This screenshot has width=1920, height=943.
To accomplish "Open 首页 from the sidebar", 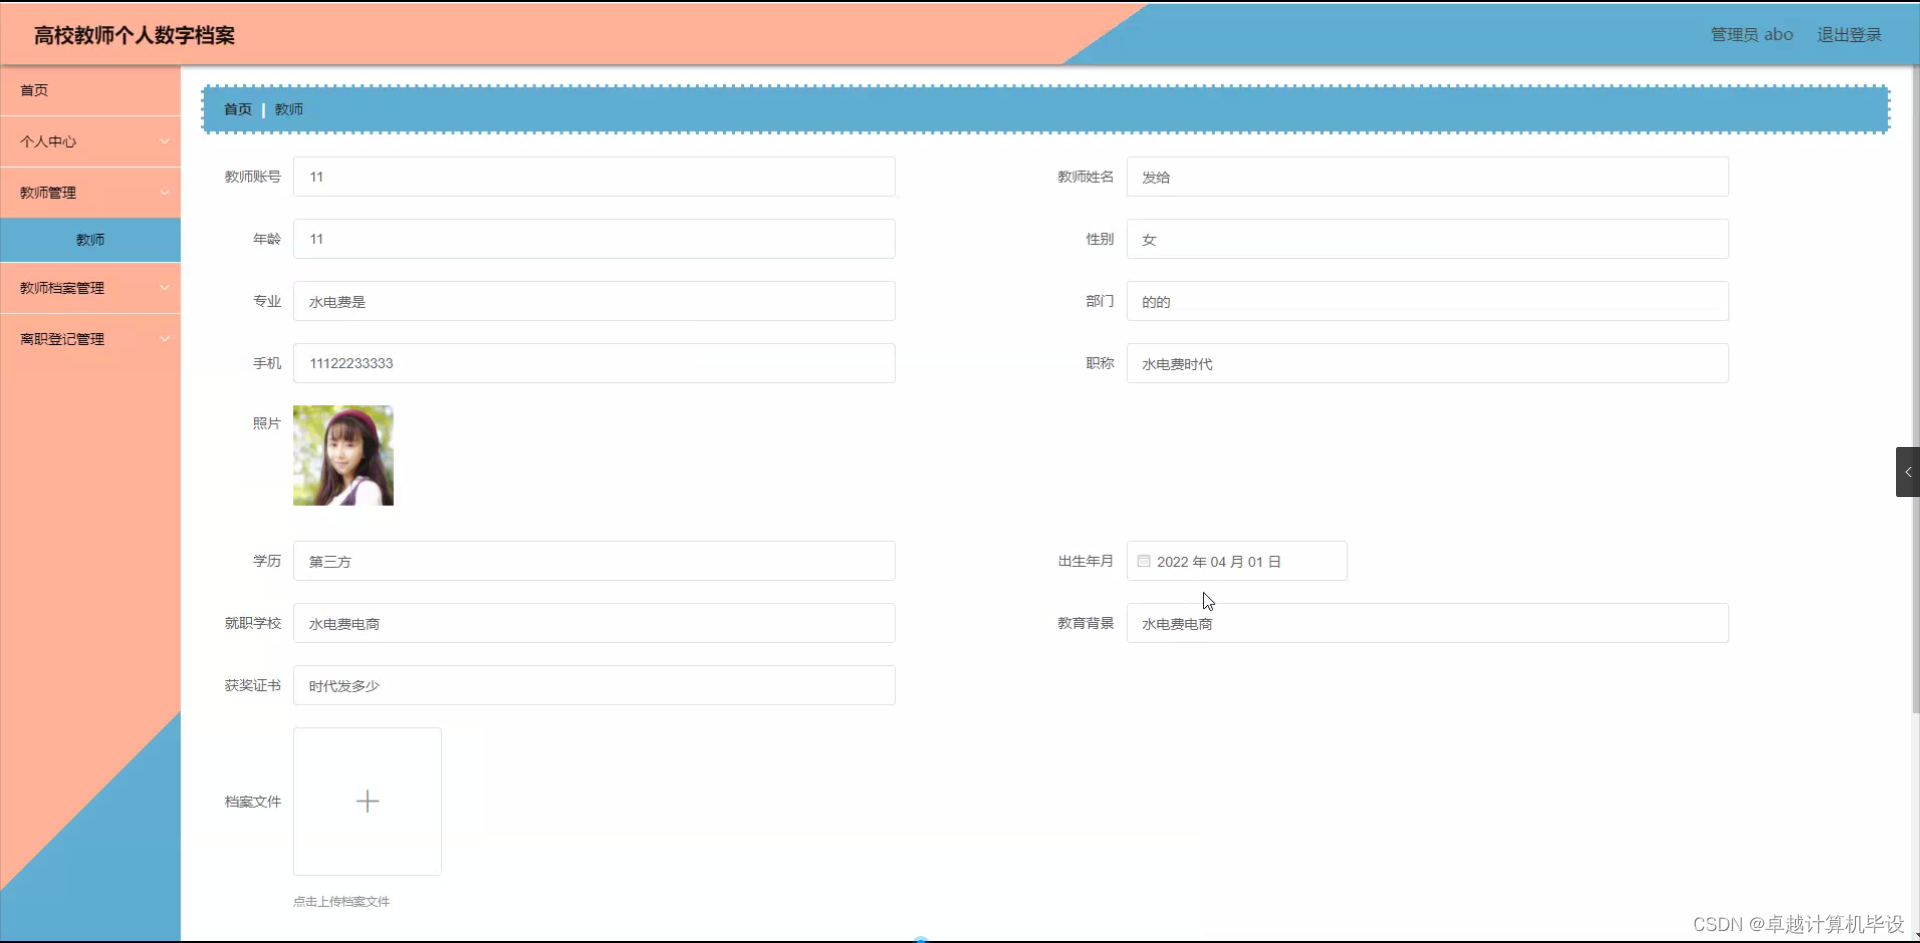I will pyautogui.click(x=33, y=90).
